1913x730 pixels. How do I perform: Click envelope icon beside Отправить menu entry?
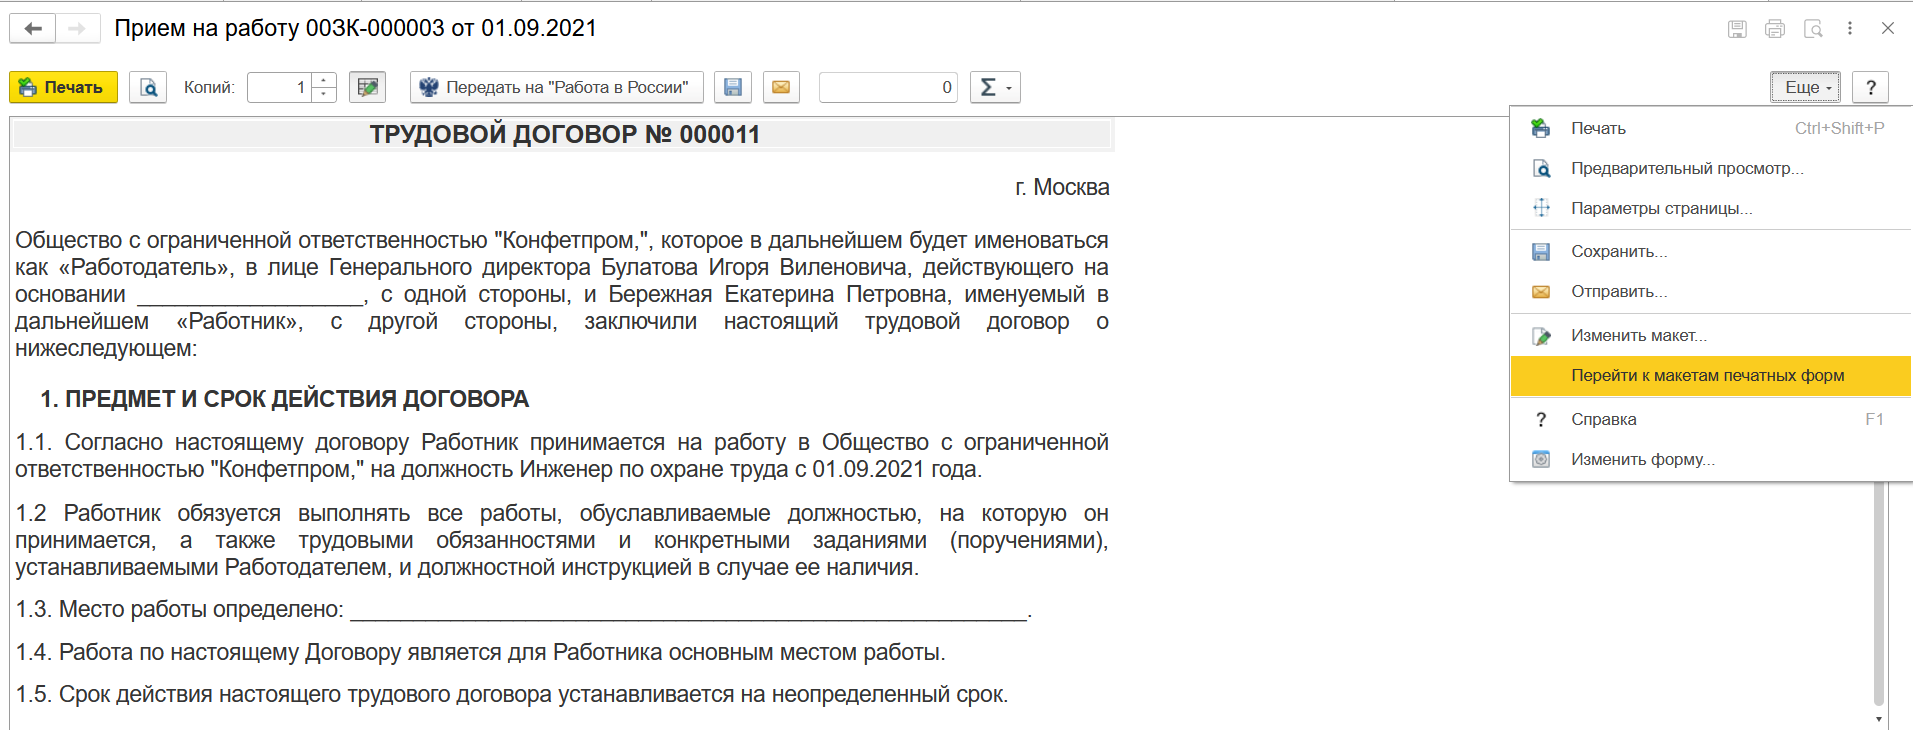pos(1541,291)
